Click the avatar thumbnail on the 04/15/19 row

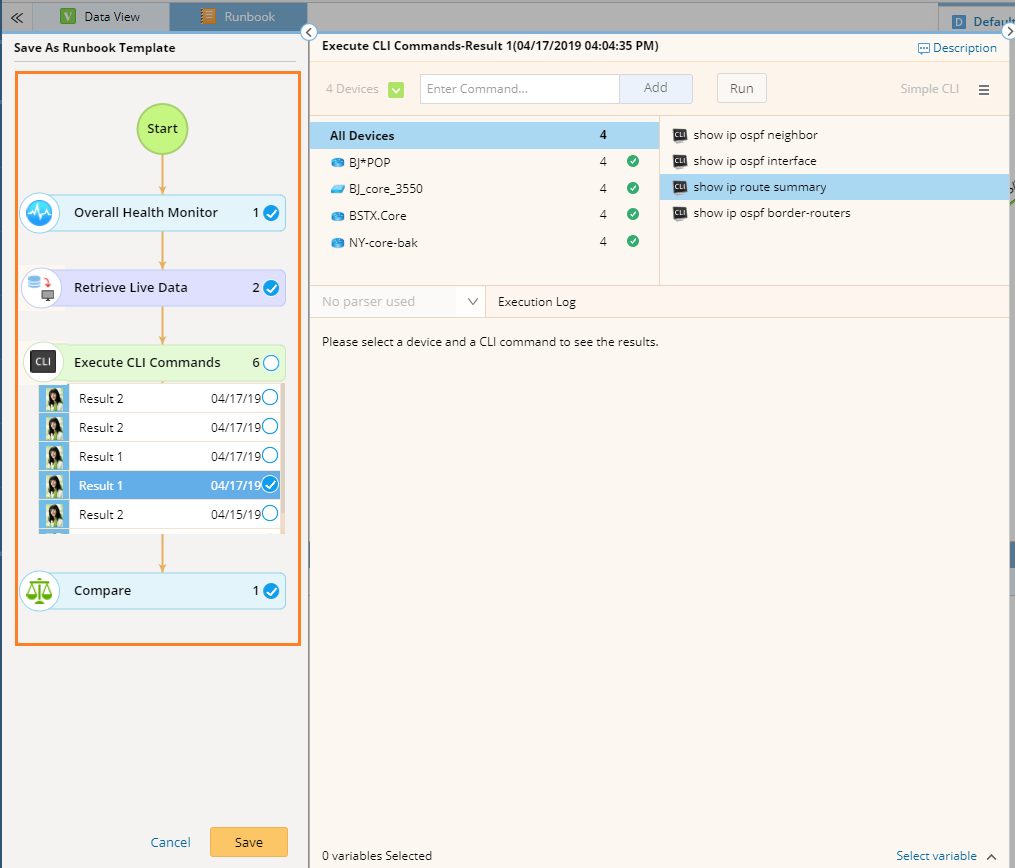tap(54, 515)
